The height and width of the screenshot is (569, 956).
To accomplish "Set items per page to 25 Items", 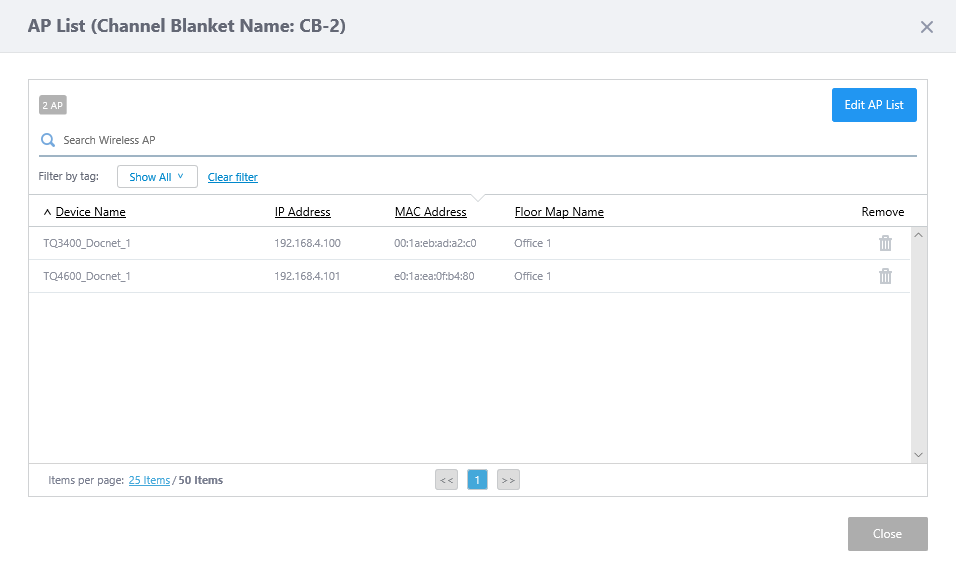I will pos(149,480).
